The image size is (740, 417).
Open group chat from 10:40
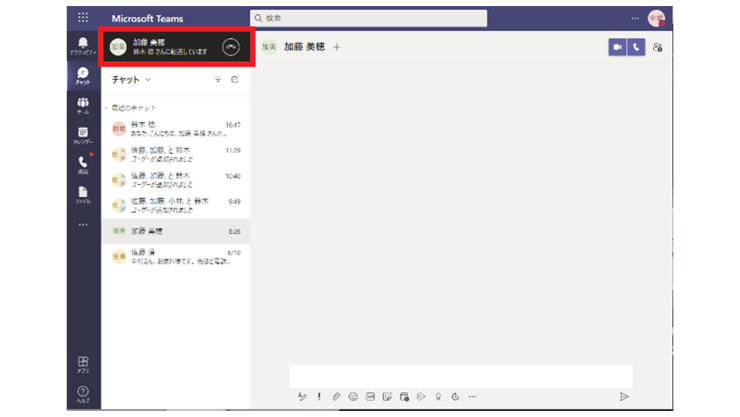pyautogui.click(x=176, y=180)
